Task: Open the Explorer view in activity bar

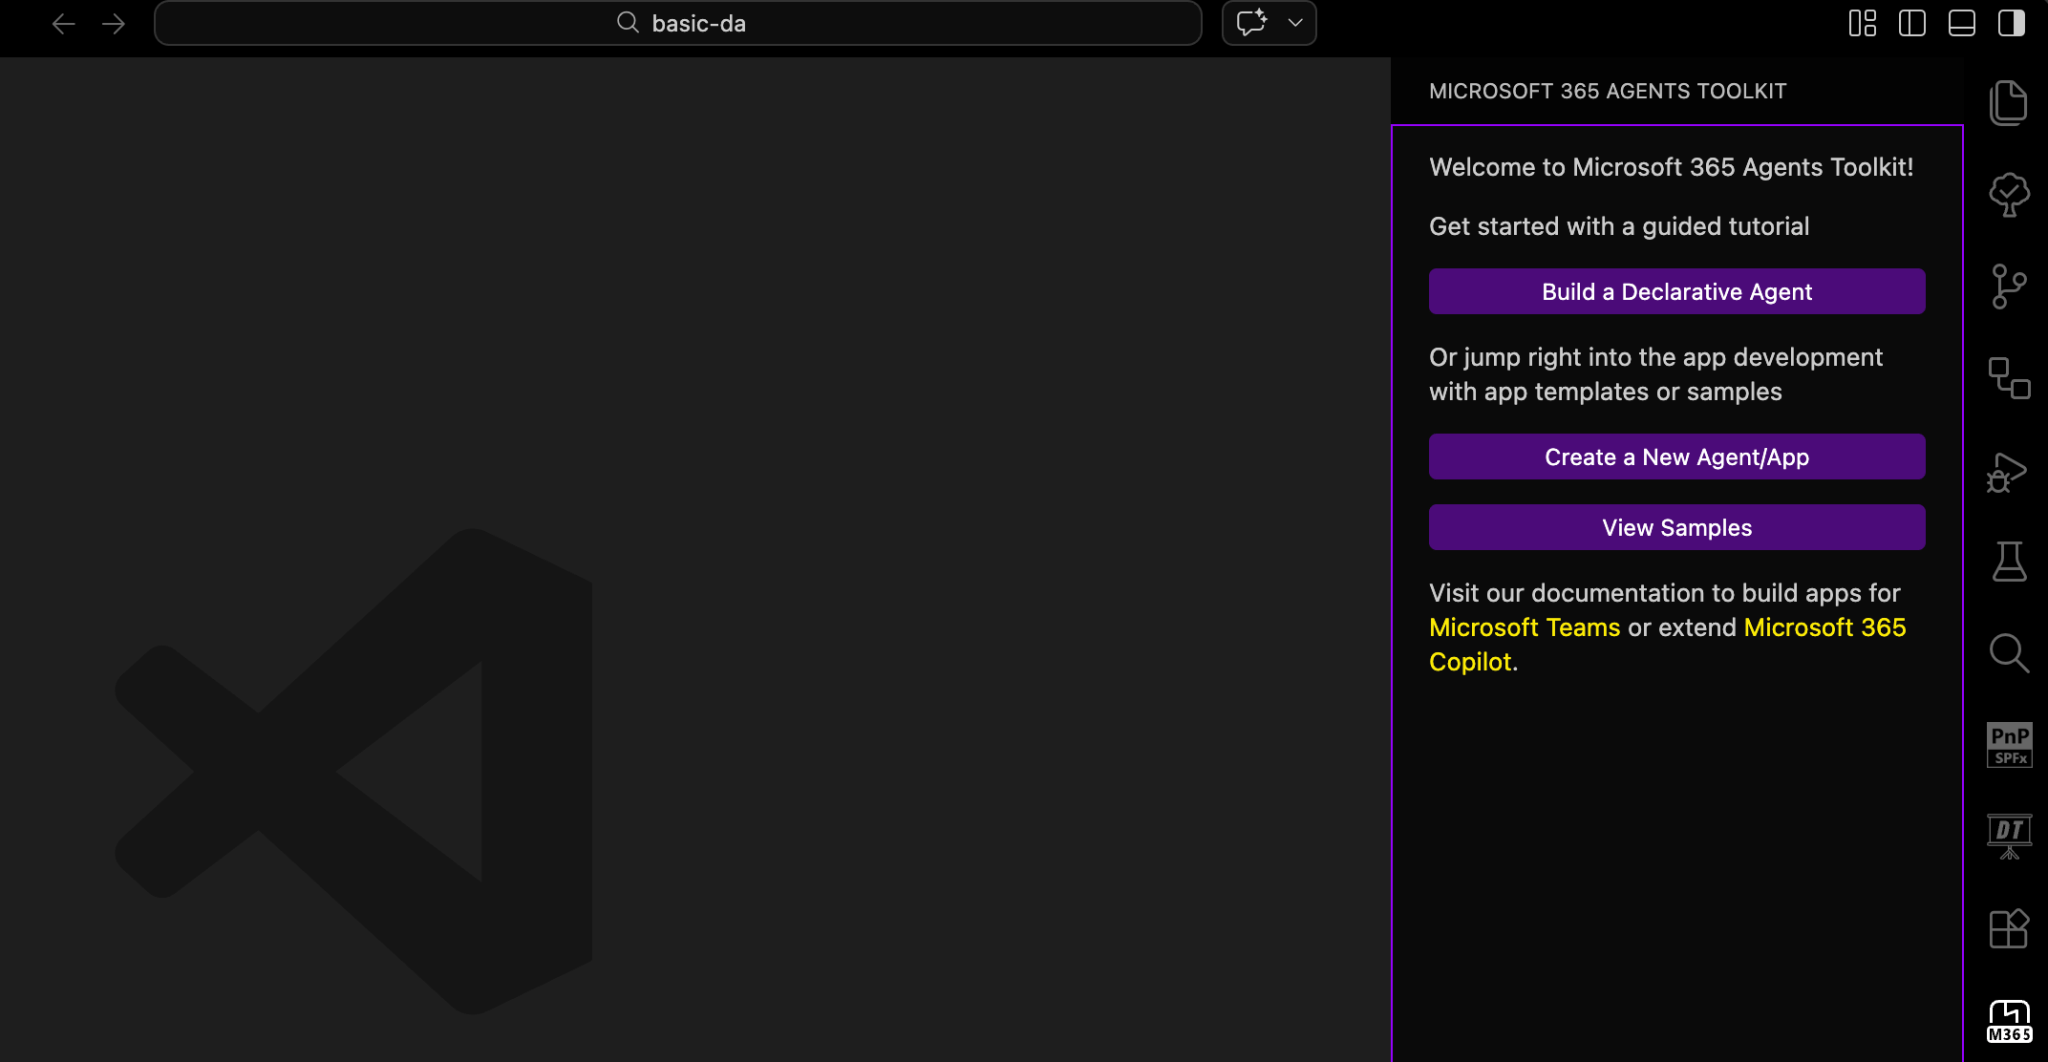Action: point(2008,103)
